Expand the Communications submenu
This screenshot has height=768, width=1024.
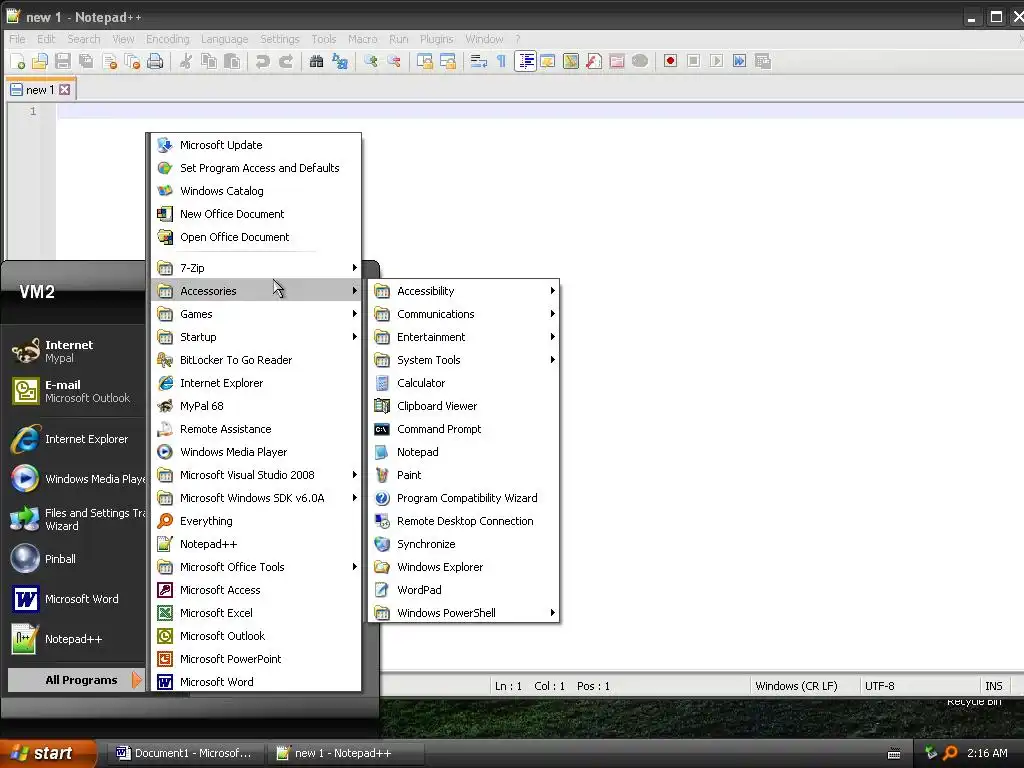point(464,314)
